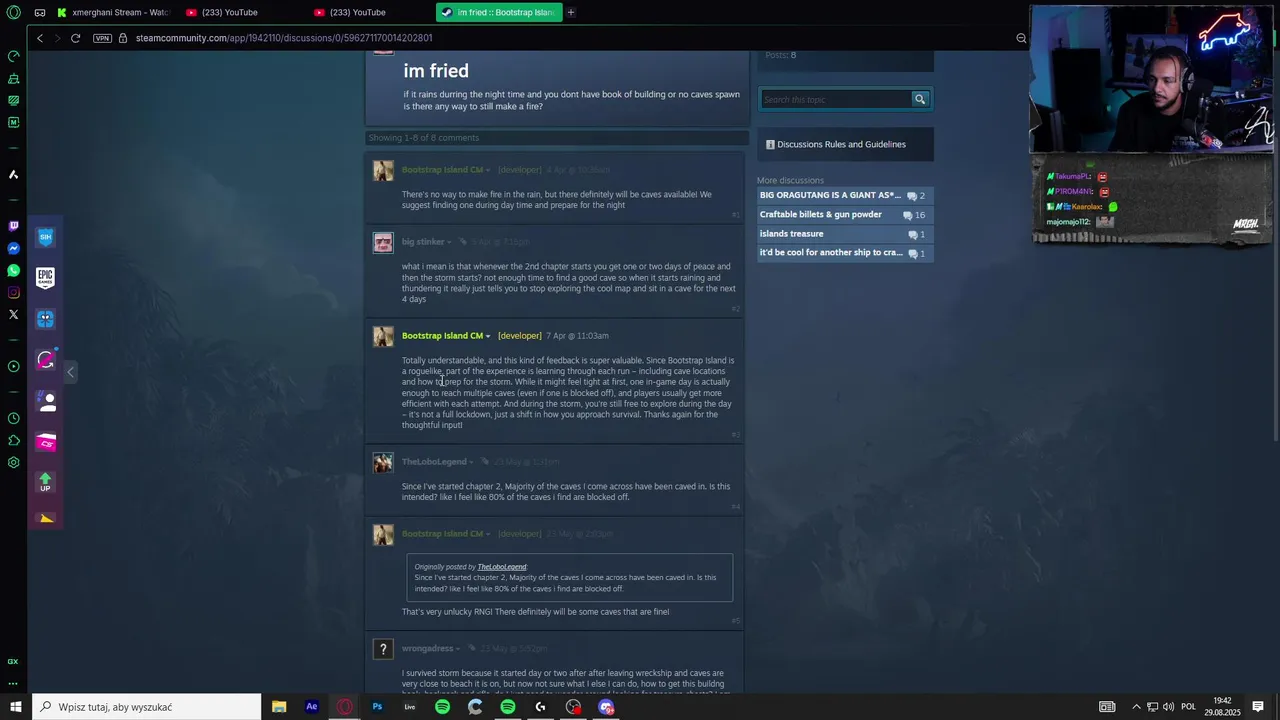The image size is (1280, 720).
Task: Open the GX Control speedometer icon
Action: pyautogui.click(x=13, y=56)
